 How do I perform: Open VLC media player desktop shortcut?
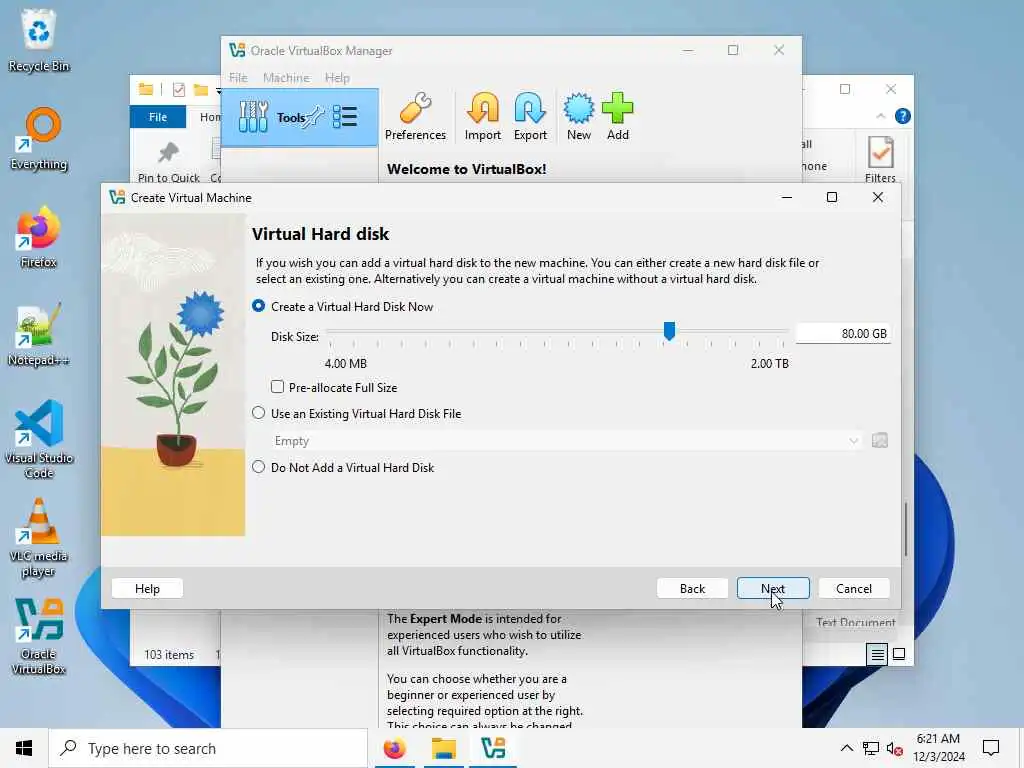click(x=39, y=538)
